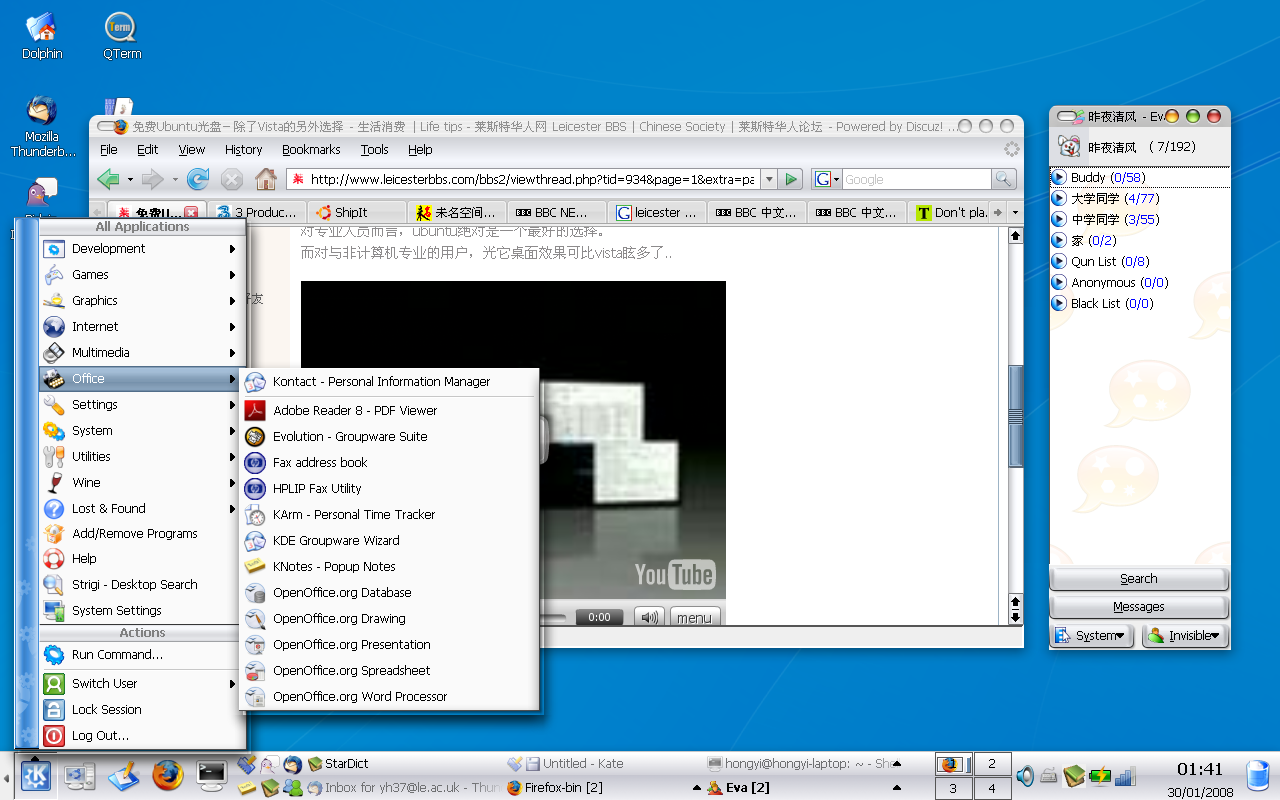Viewport: 1280px width, 800px height.
Task: Click Firefox stop loading icon
Action: click(232, 179)
